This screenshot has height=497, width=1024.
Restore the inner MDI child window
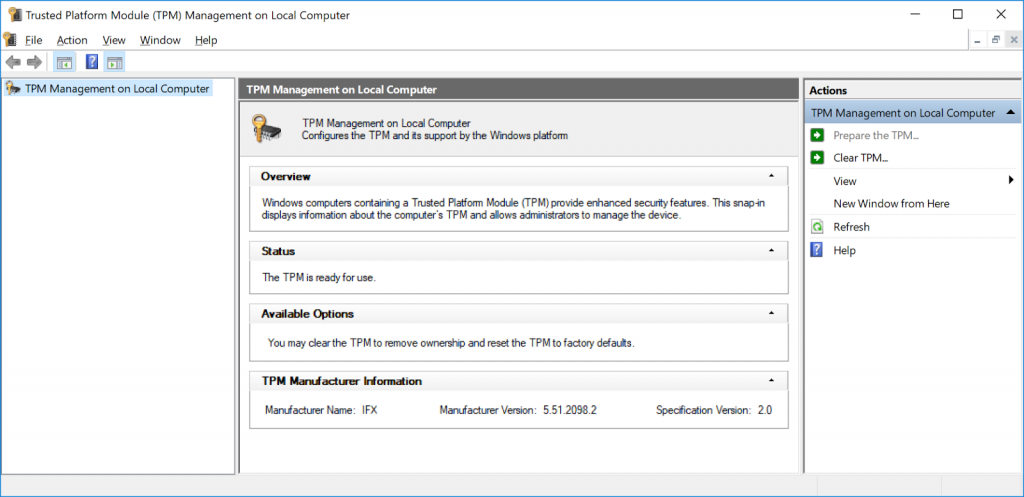click(x=996, y=40)
